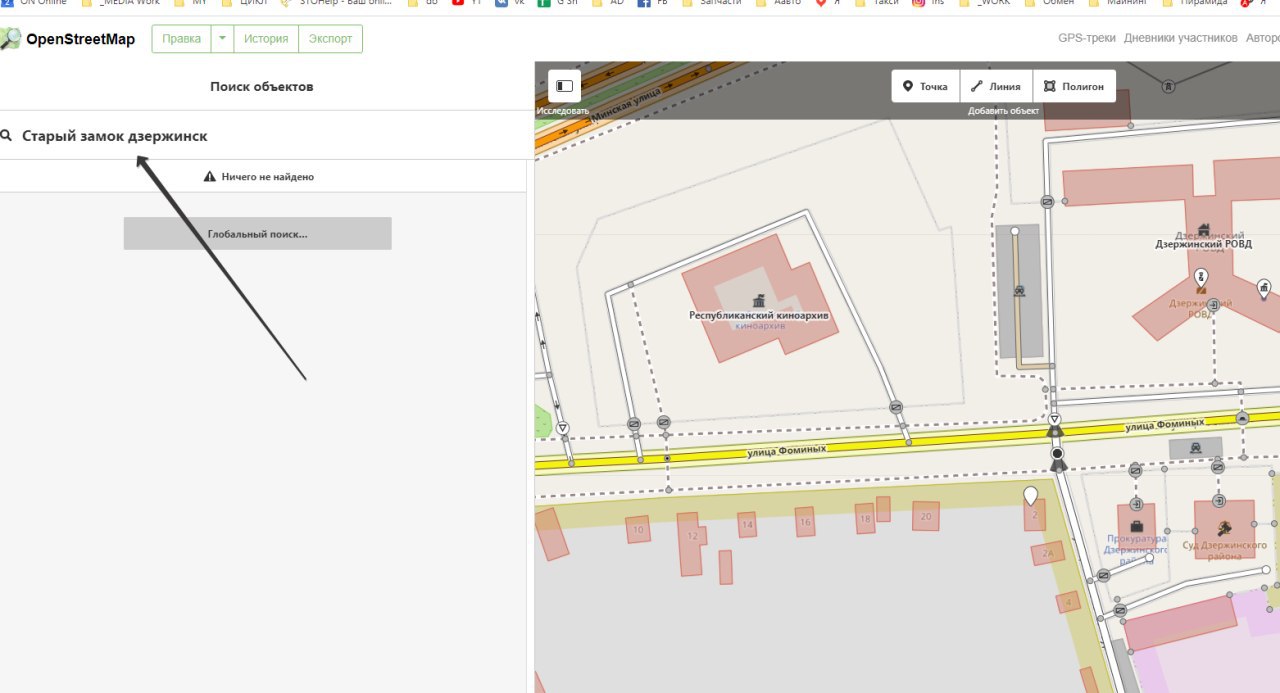The height and width of the screenshot is (693, 1280).
Task: Select the white pin marker on building 2
Action: pyautogui.click(x=1031, y=495)
